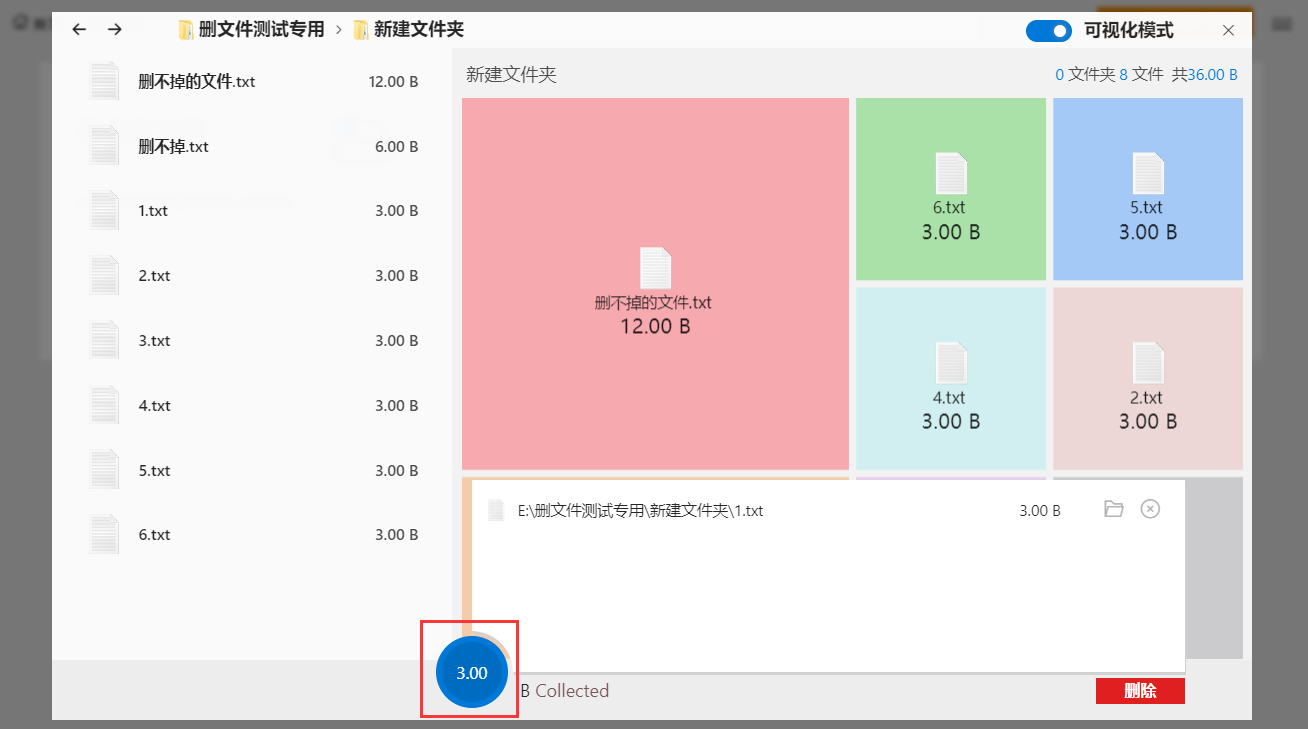This screenshot has height=729, width=1308.
Task: Select 4.txt in file list
Action: pyautogui.click(x=252, y=406)
